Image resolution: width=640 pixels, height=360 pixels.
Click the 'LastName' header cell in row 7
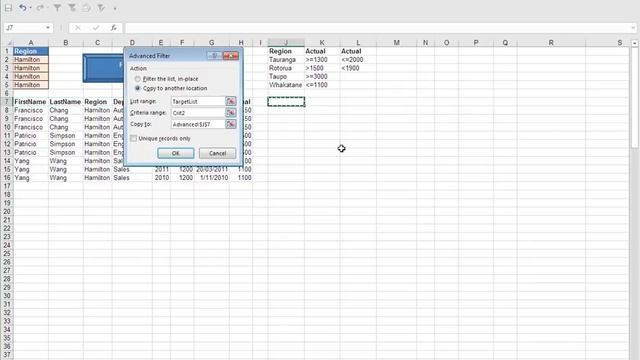click(x=66, y=102)
